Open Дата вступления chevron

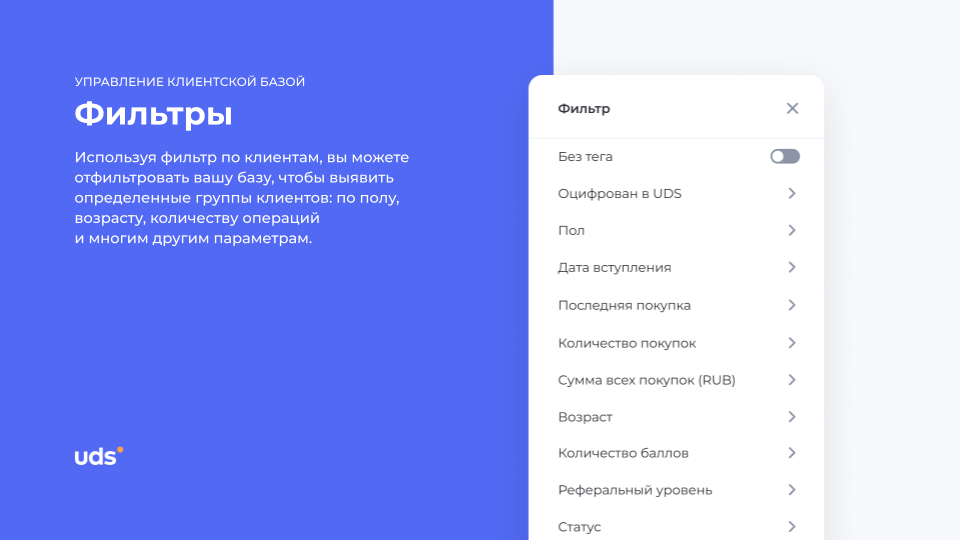791,267
